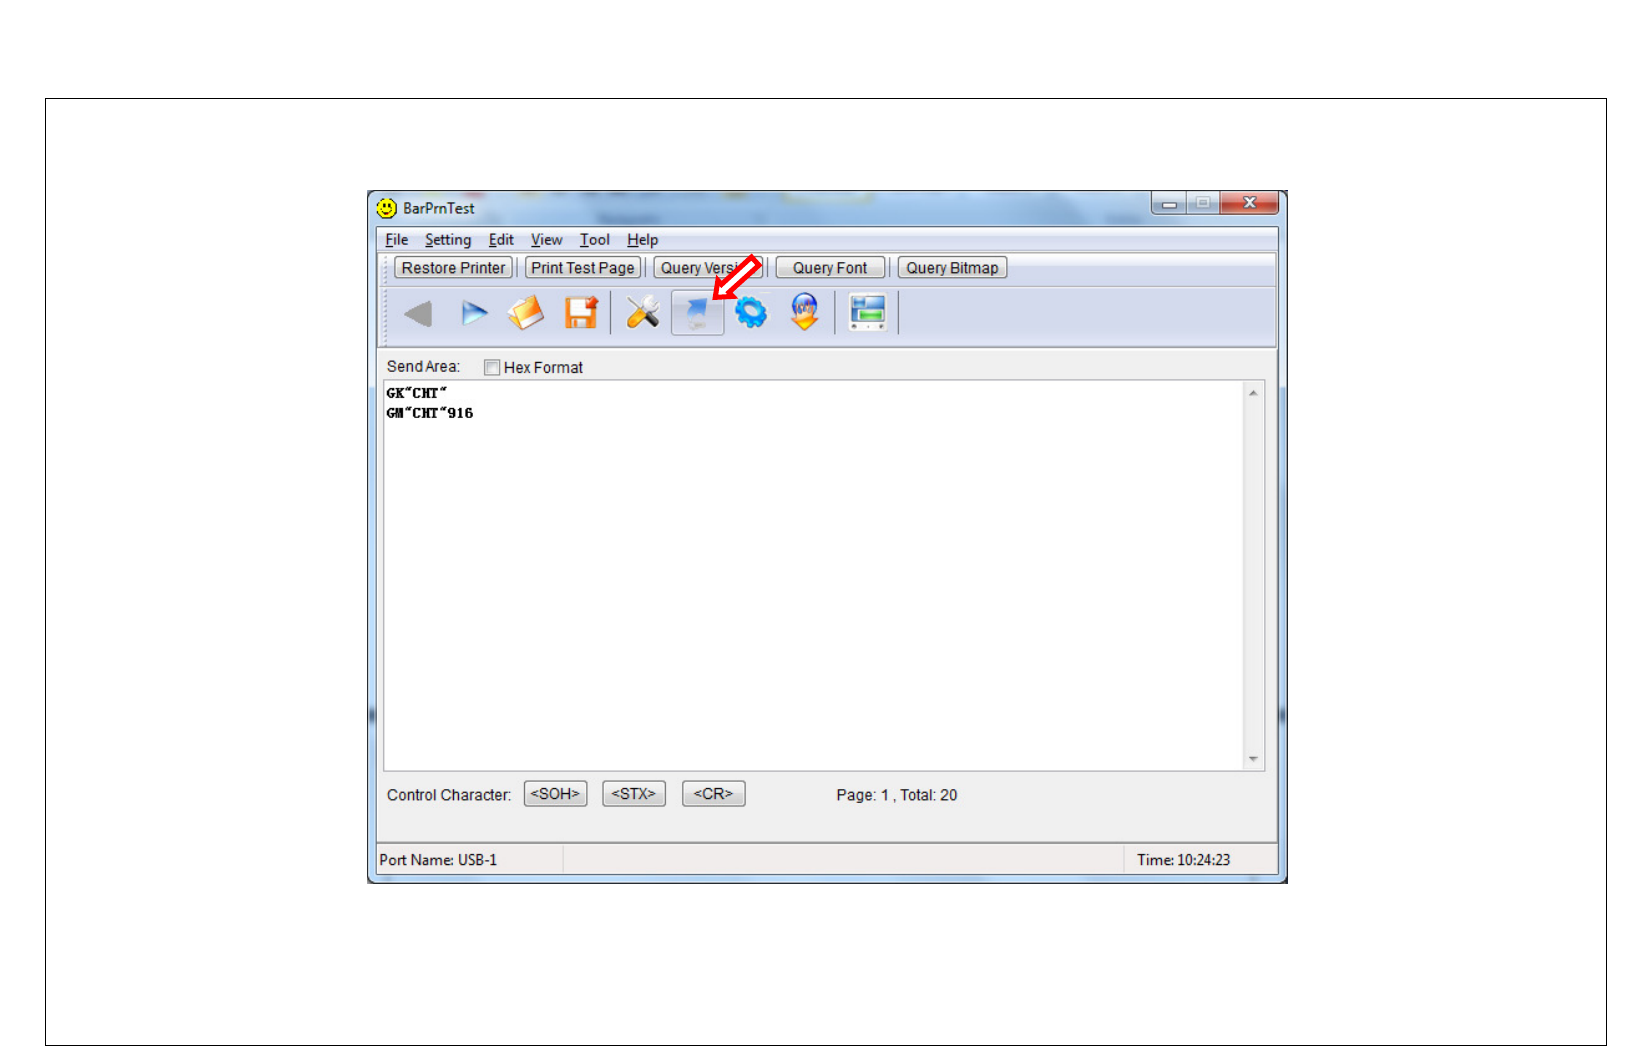Click the Restore Printer button

pos(454,268)
